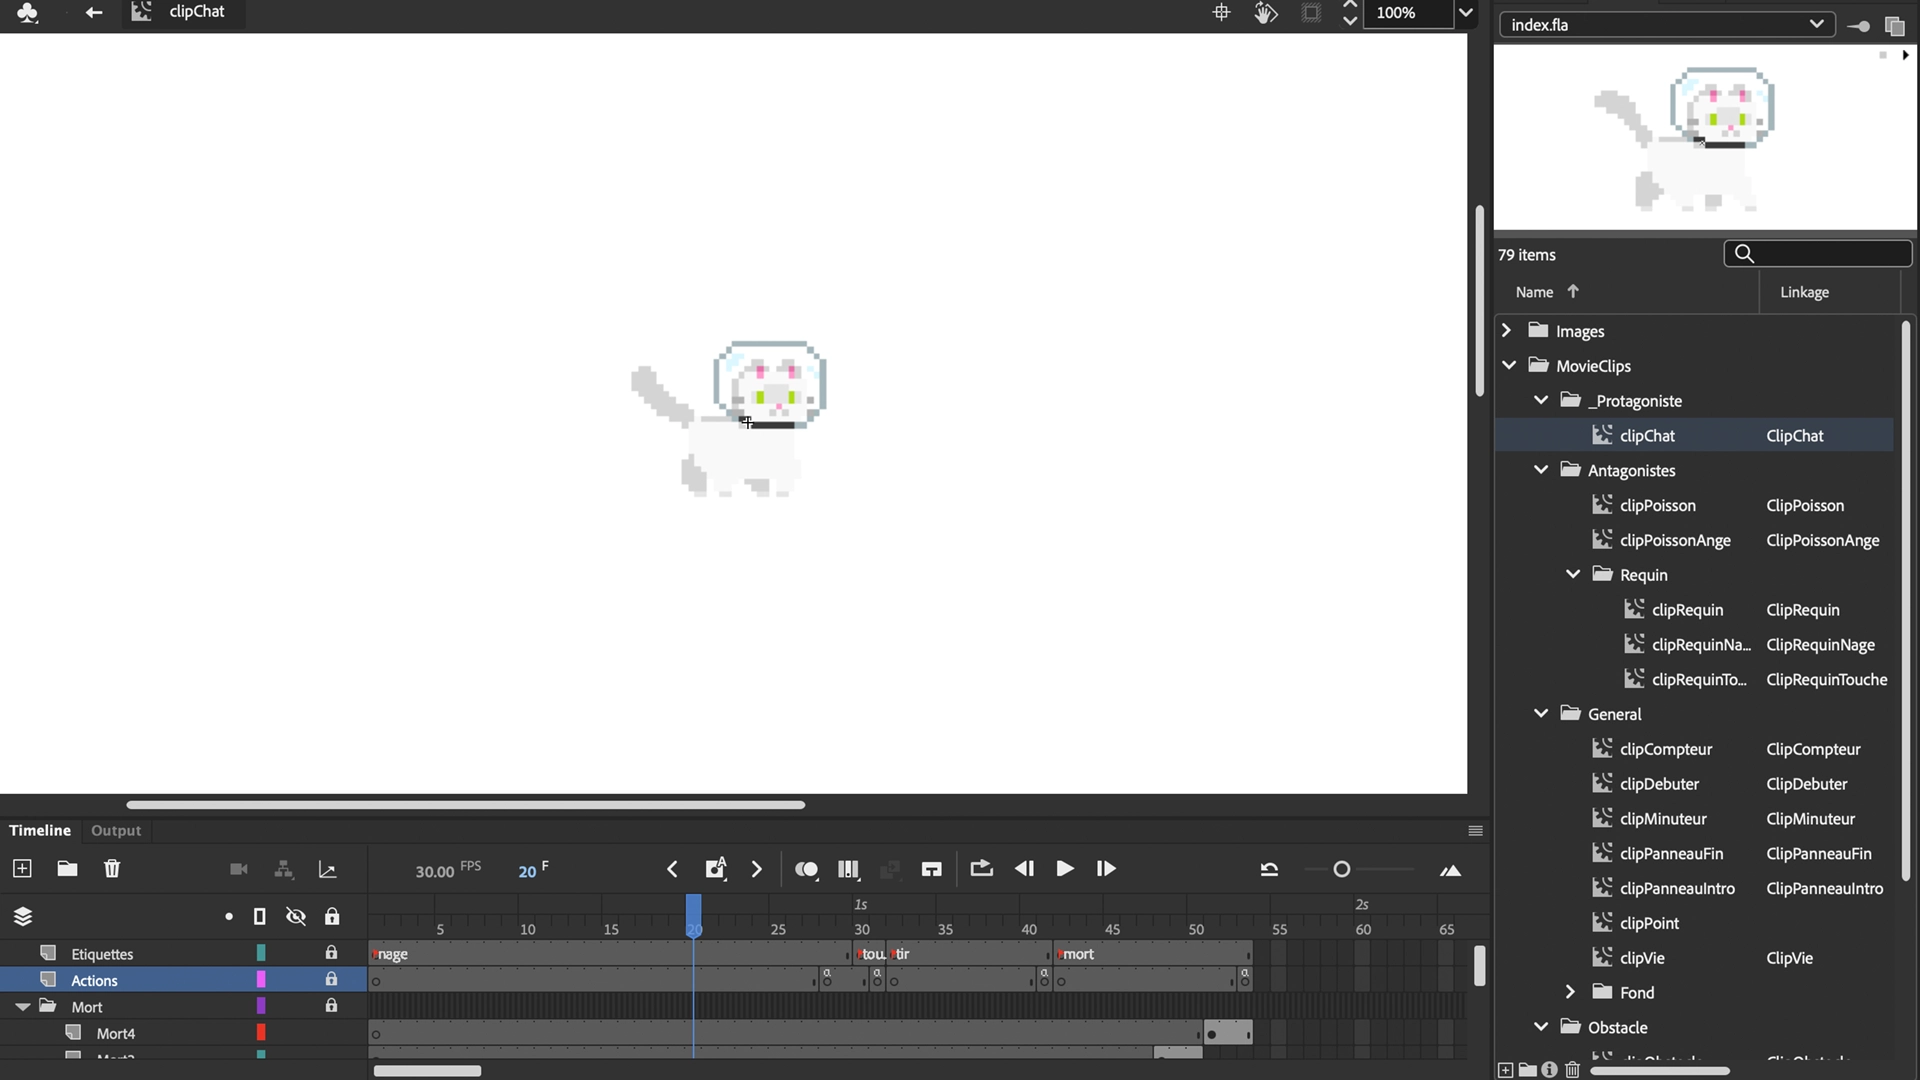Unlock the Etiquettes layer
This screenshot has height=1080, width=1920.
(331, 953)
